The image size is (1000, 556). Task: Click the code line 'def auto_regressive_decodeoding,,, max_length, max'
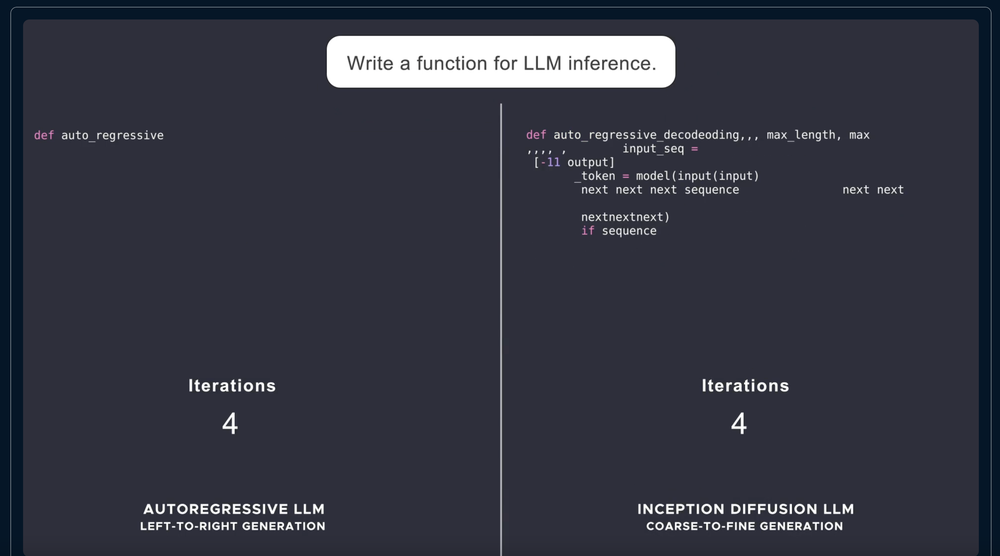698,135
